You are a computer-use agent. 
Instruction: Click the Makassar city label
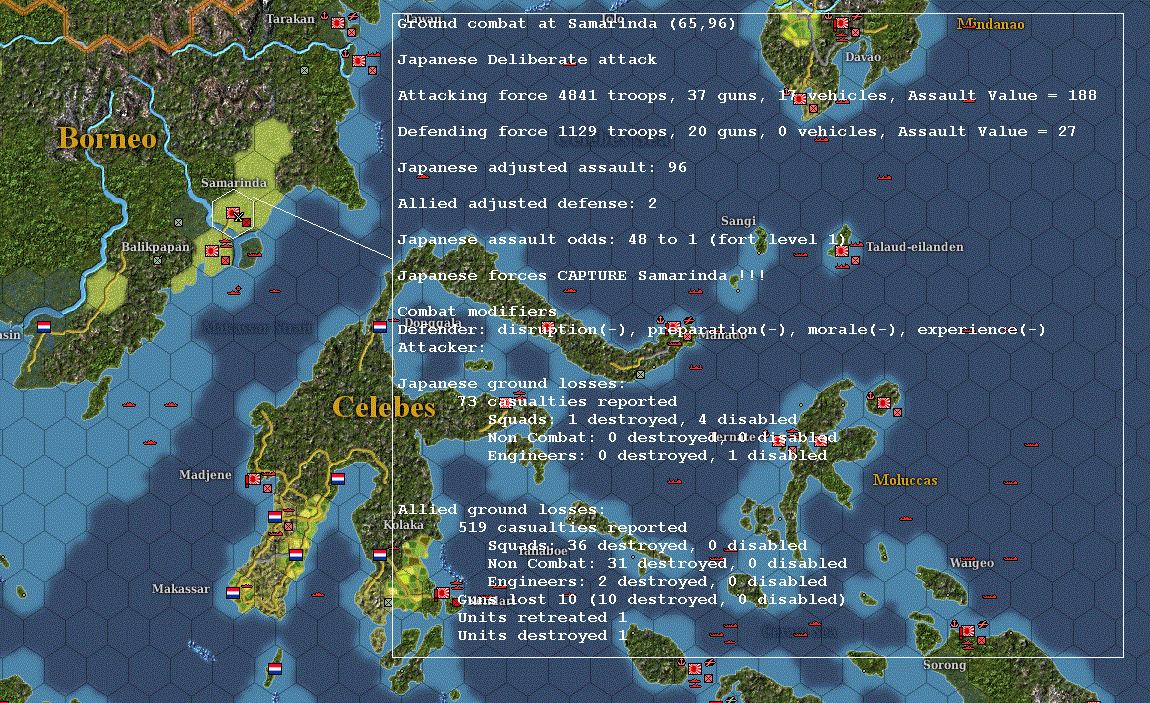click(180, 589)
